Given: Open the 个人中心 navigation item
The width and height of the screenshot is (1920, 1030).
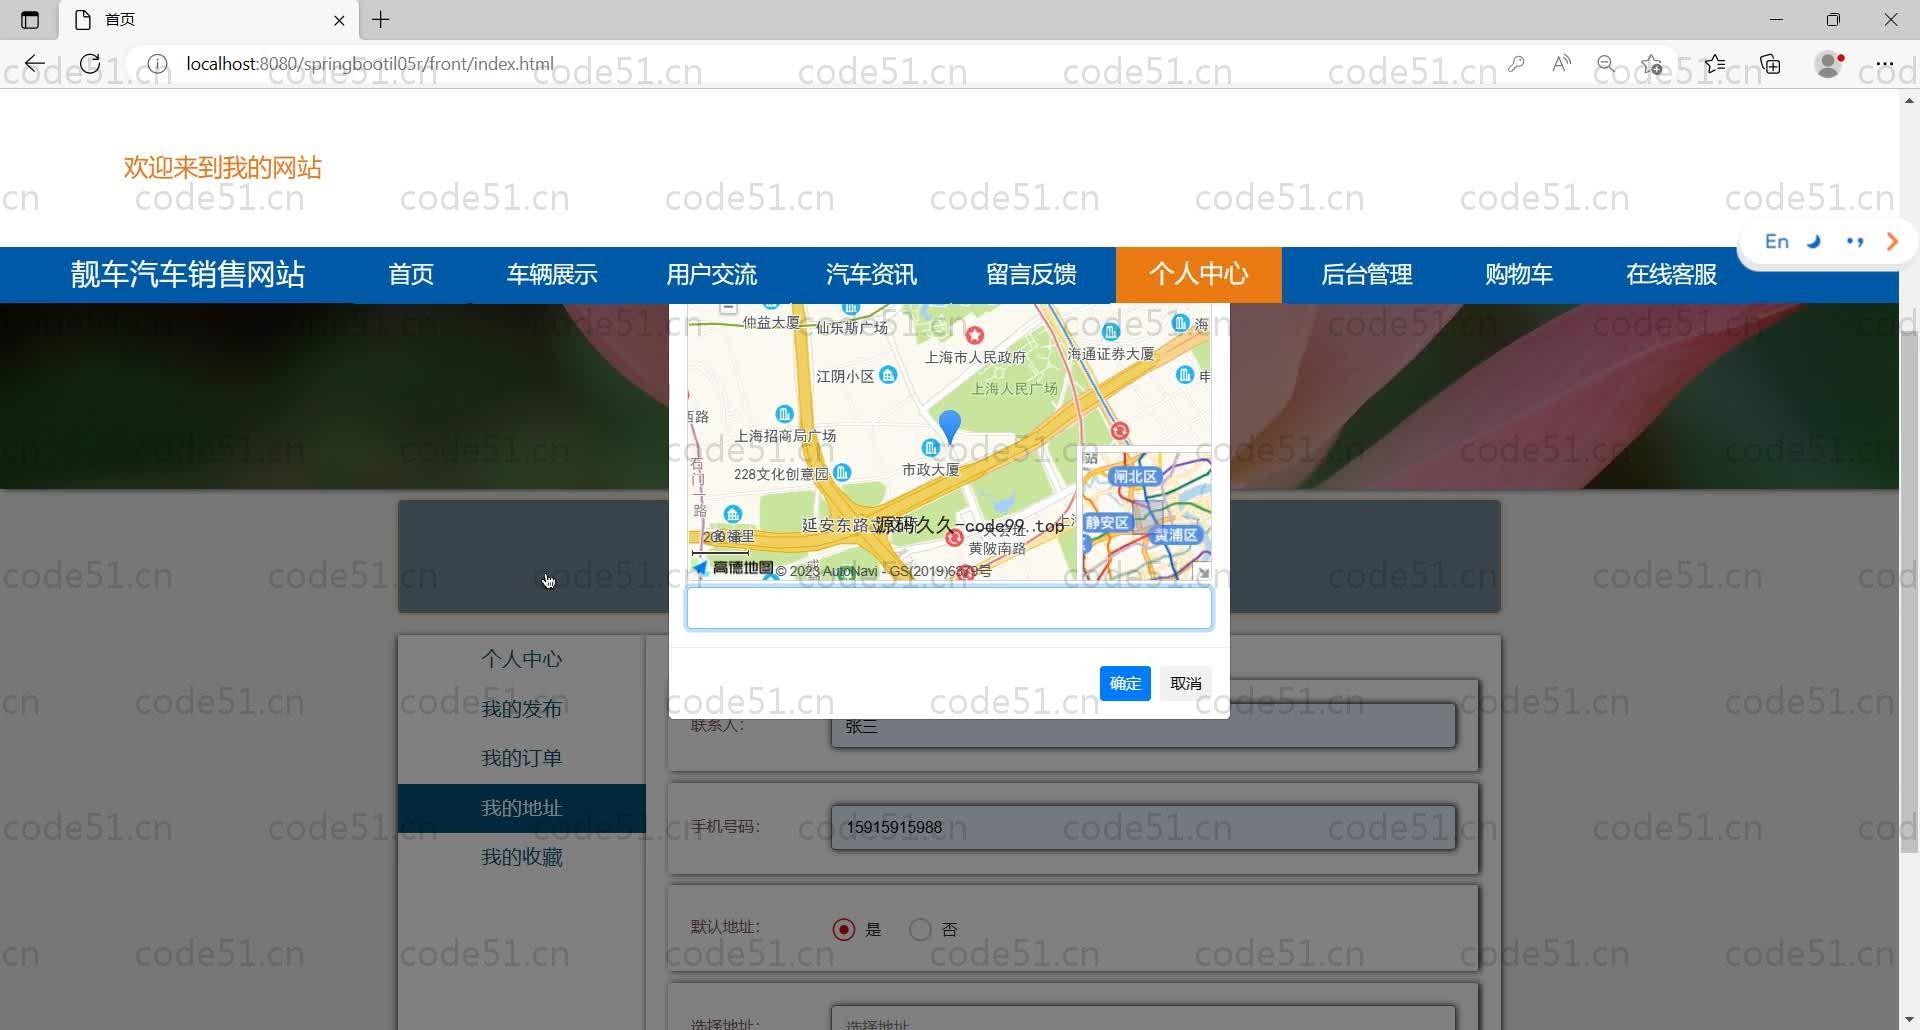Looking at the screenshot, I should click(1199, 275).
